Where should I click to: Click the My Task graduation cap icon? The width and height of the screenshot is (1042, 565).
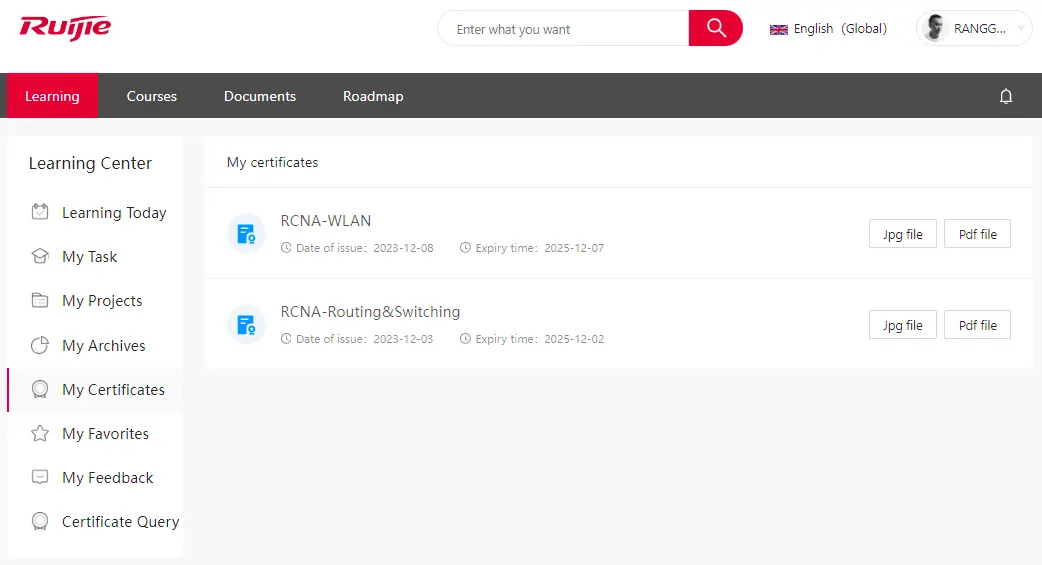click(40, 257)
